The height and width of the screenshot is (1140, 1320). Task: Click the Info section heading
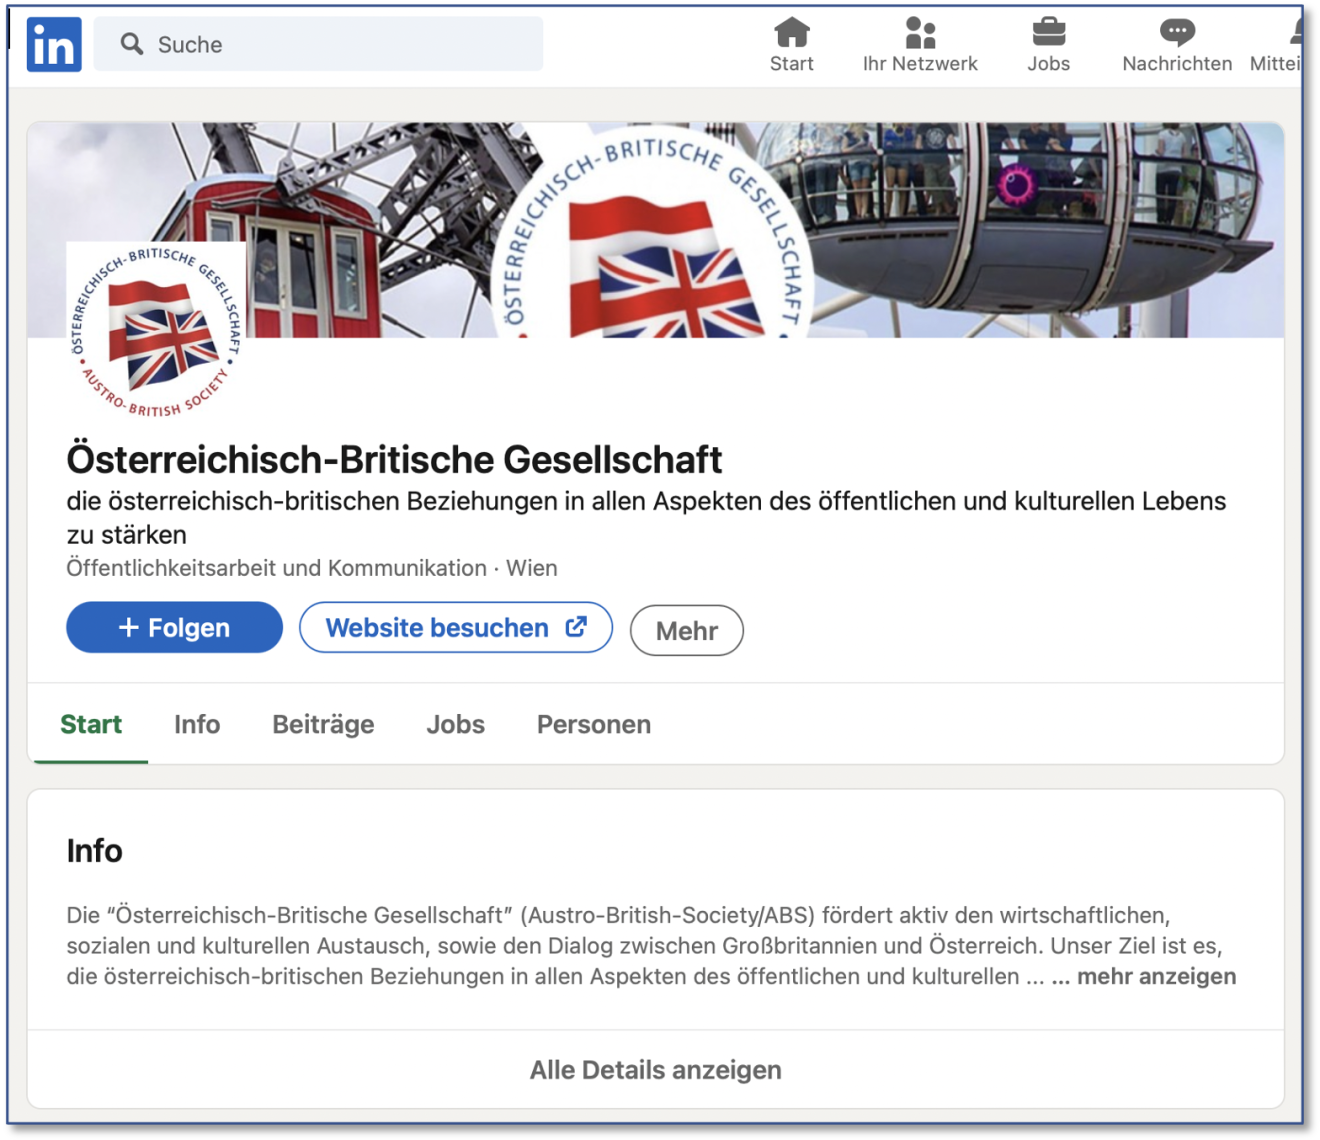[x=94, y=851]
